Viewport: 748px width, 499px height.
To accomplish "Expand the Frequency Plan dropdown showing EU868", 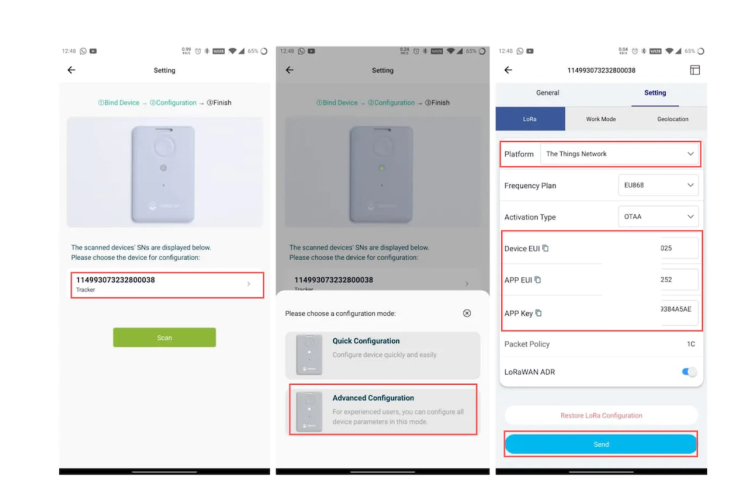I will click(x=658, y=185).
